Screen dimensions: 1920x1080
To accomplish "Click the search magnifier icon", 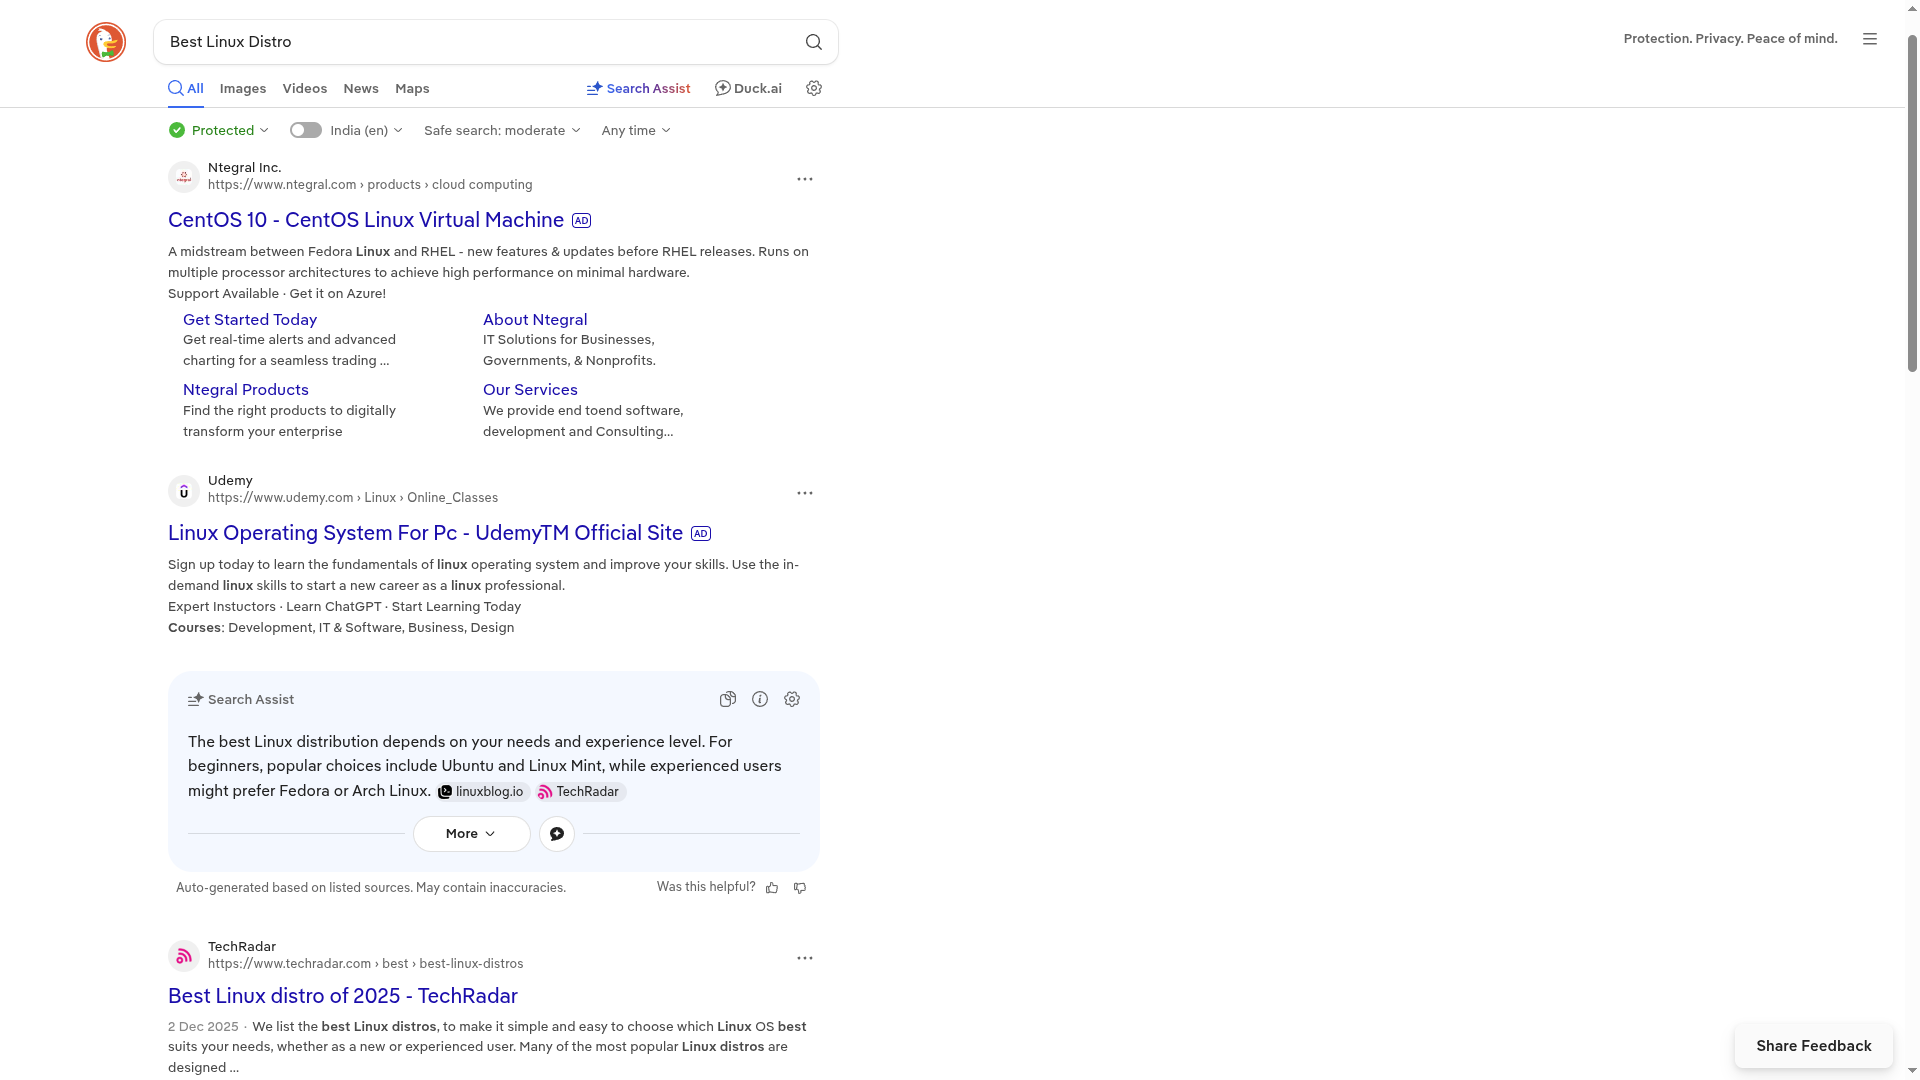I will [x=813, y=42].
